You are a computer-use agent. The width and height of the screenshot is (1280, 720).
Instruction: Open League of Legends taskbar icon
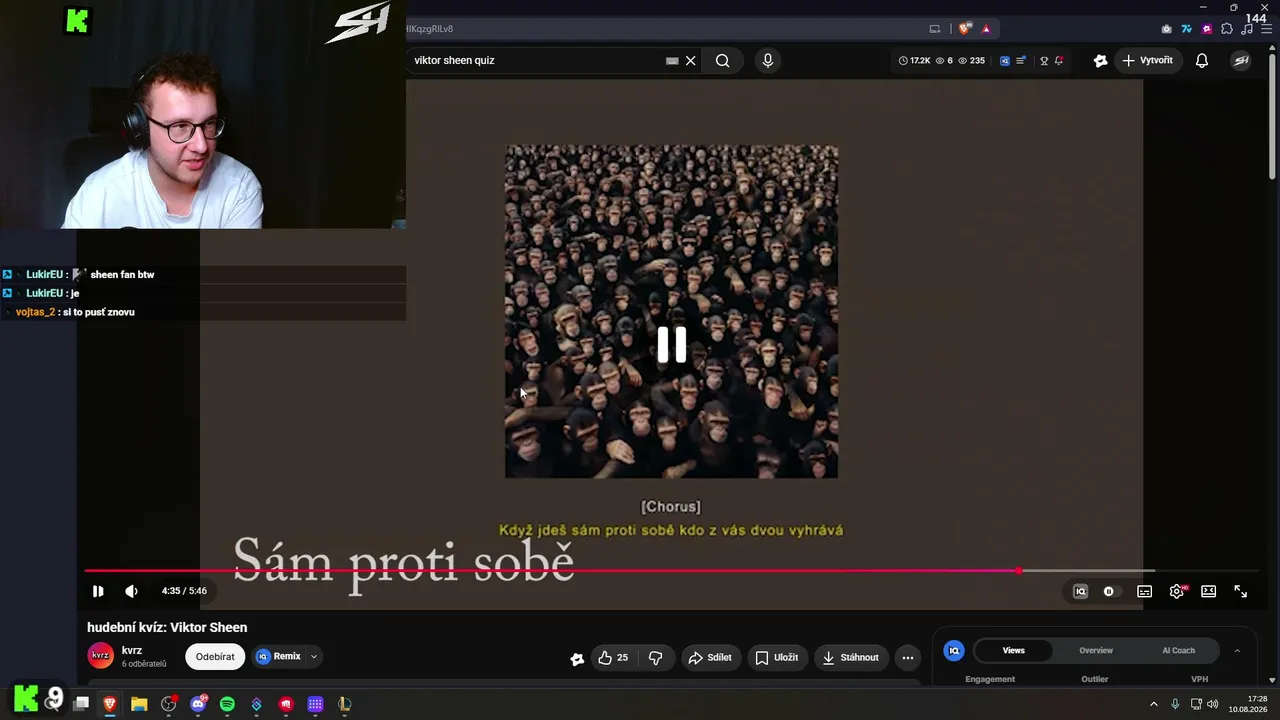point(344,704)
